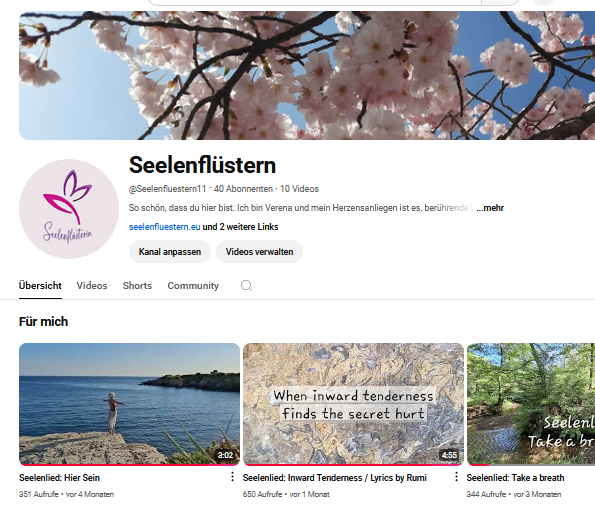Open the Shorts tab
The height and width of the screenshot is (516, 595).
[137, 286]
